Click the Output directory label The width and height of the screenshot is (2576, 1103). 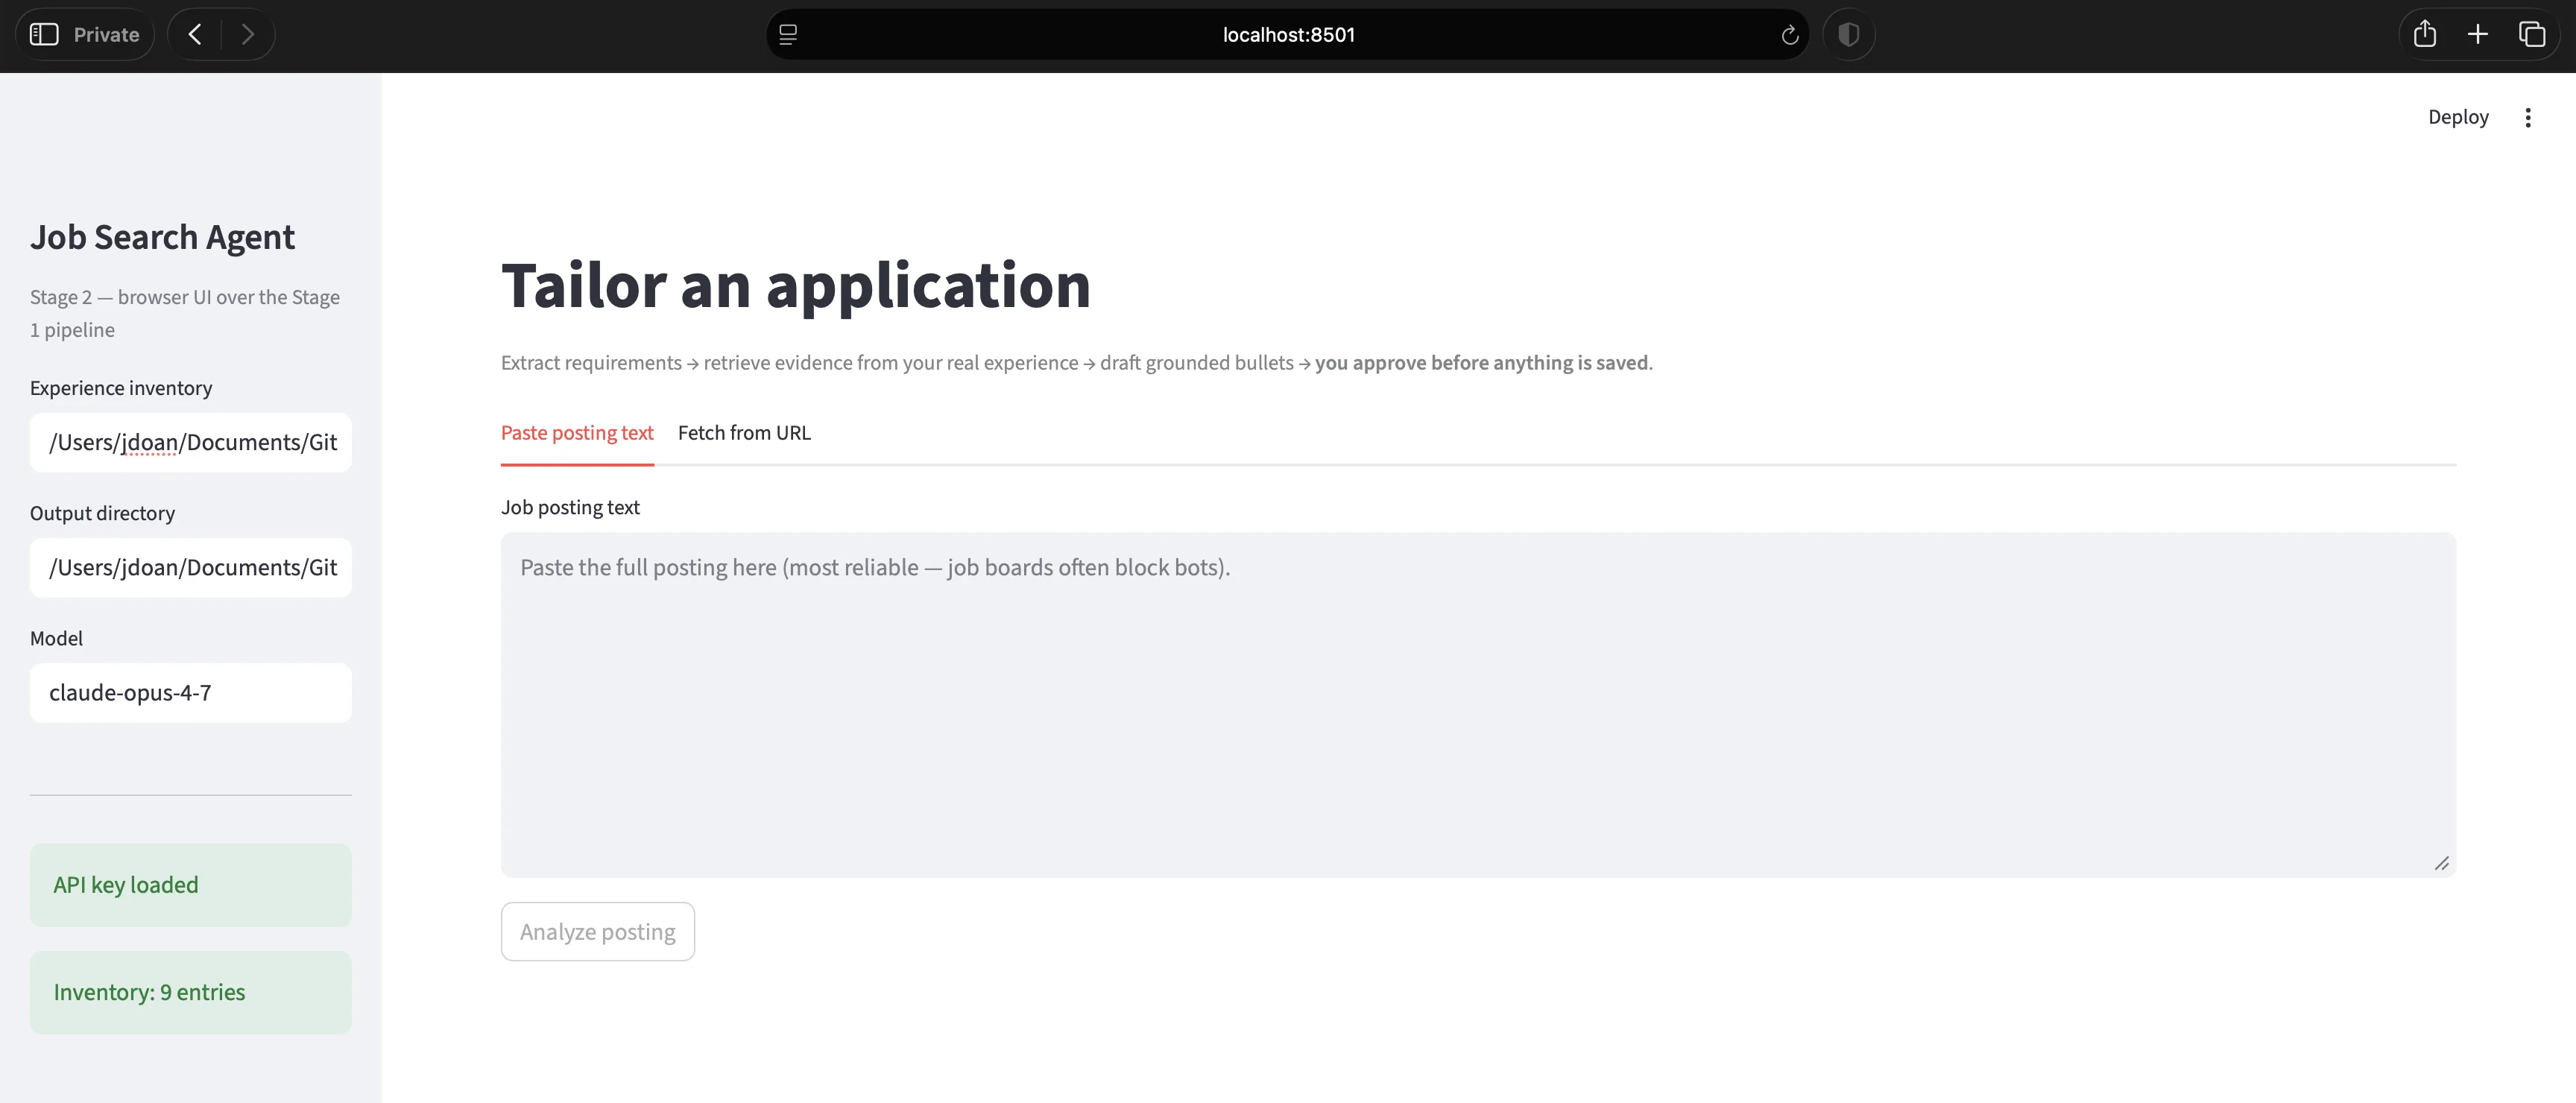102,513
